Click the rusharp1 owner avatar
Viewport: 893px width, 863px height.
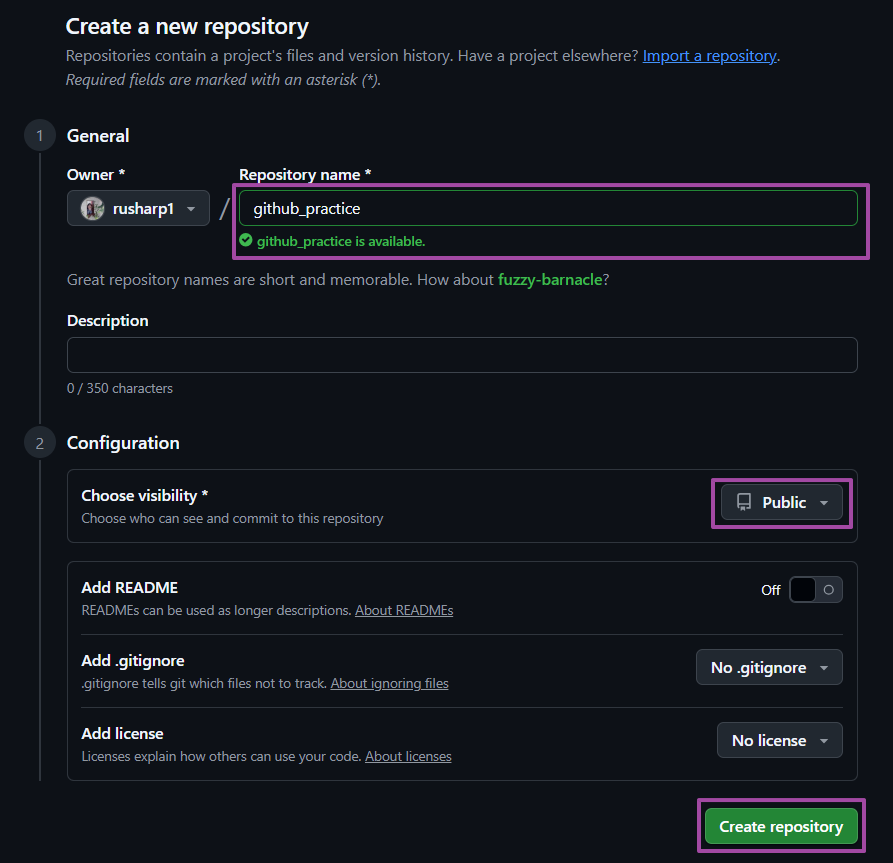point(92,208)
